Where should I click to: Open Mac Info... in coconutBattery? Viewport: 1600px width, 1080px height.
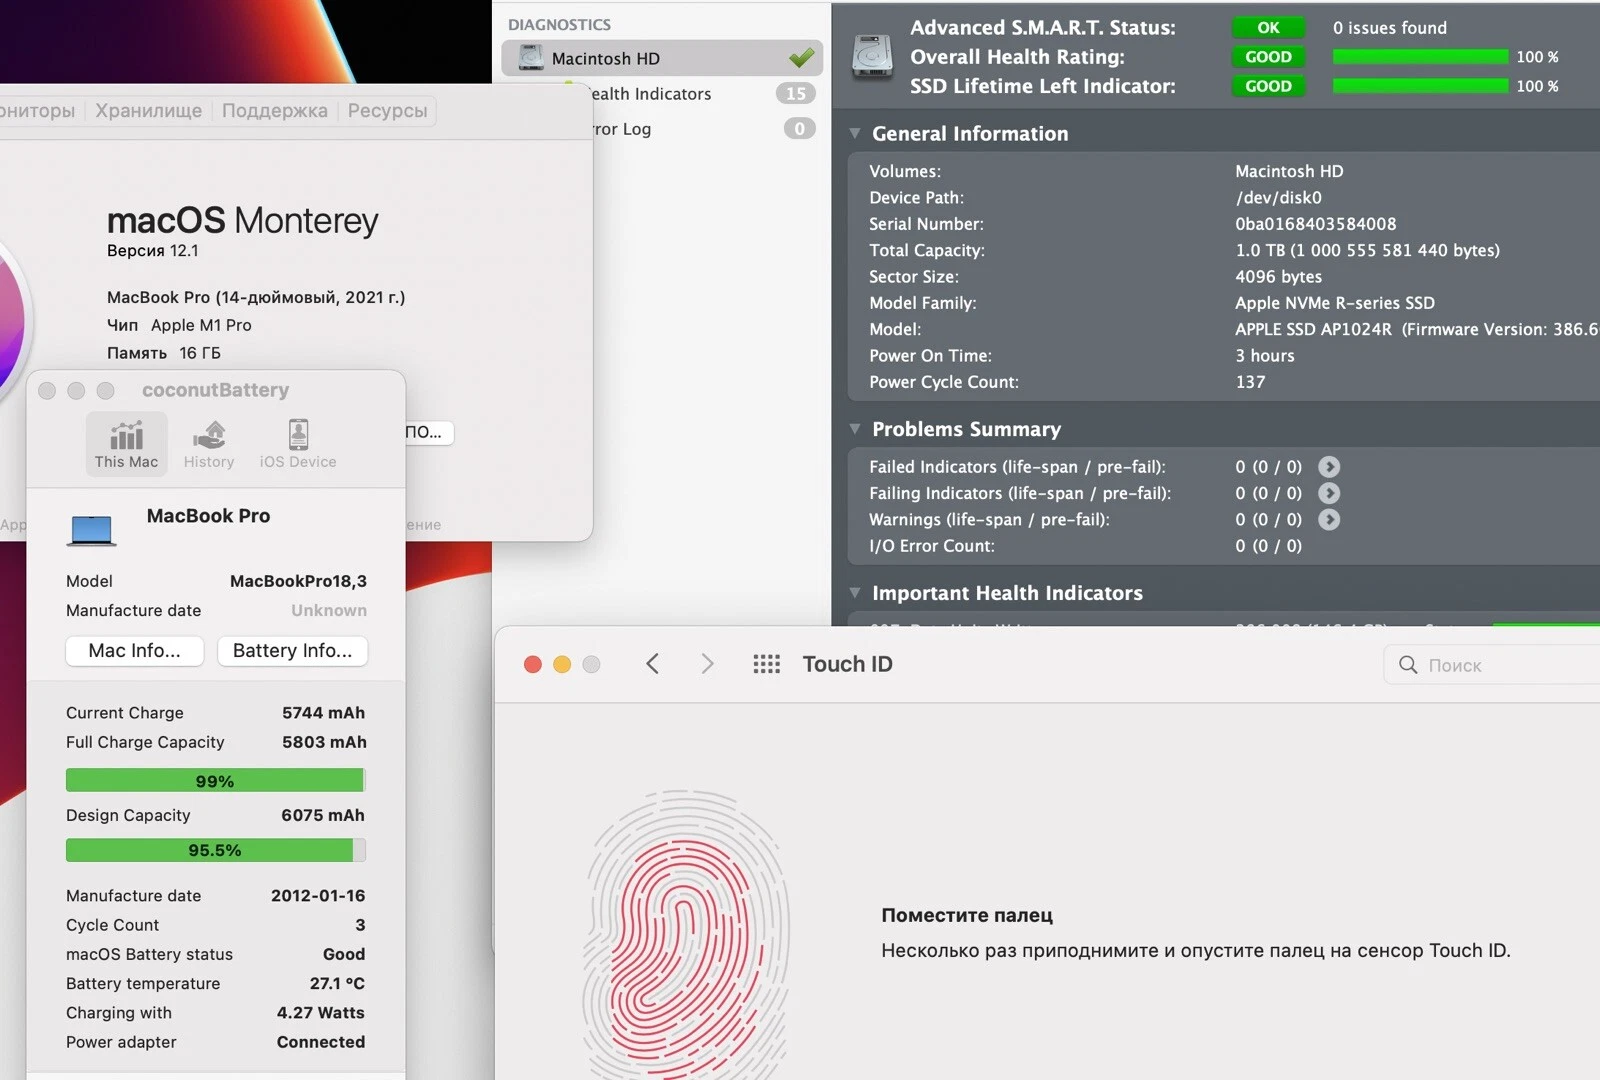pyautogui.click(x=135, y=651)
